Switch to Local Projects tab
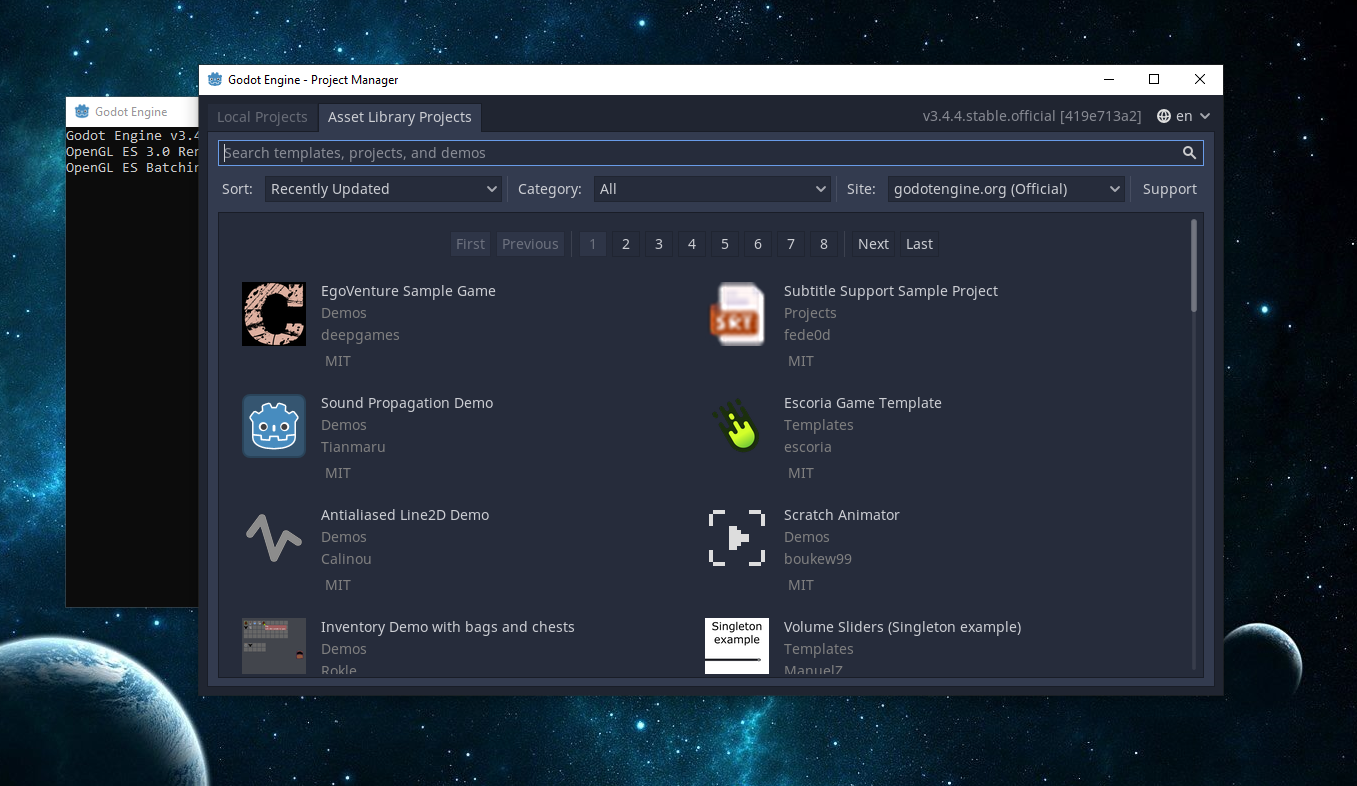 pos(262,117)
